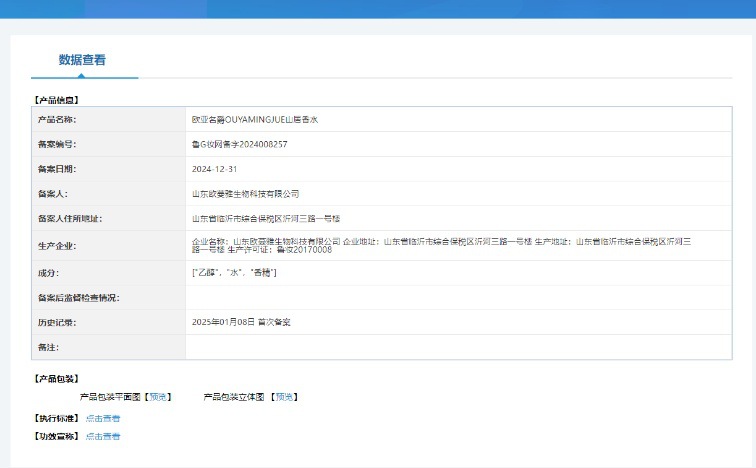The height and width of the screenshot is (468, 756).
Task: Select the record number 2024008257 value
Action: pos(239,144)
